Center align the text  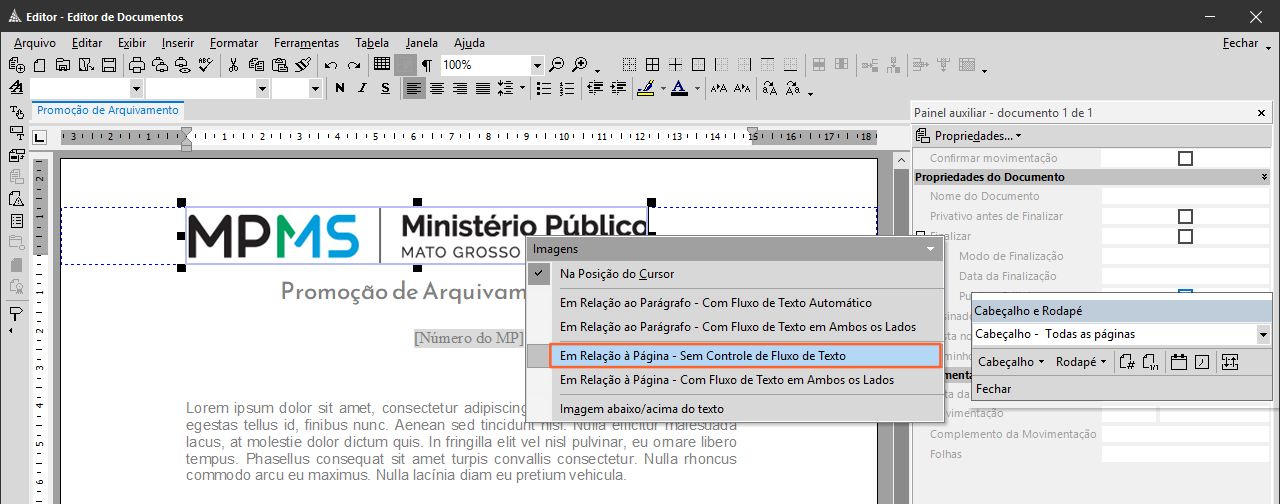tap(437, 88)
